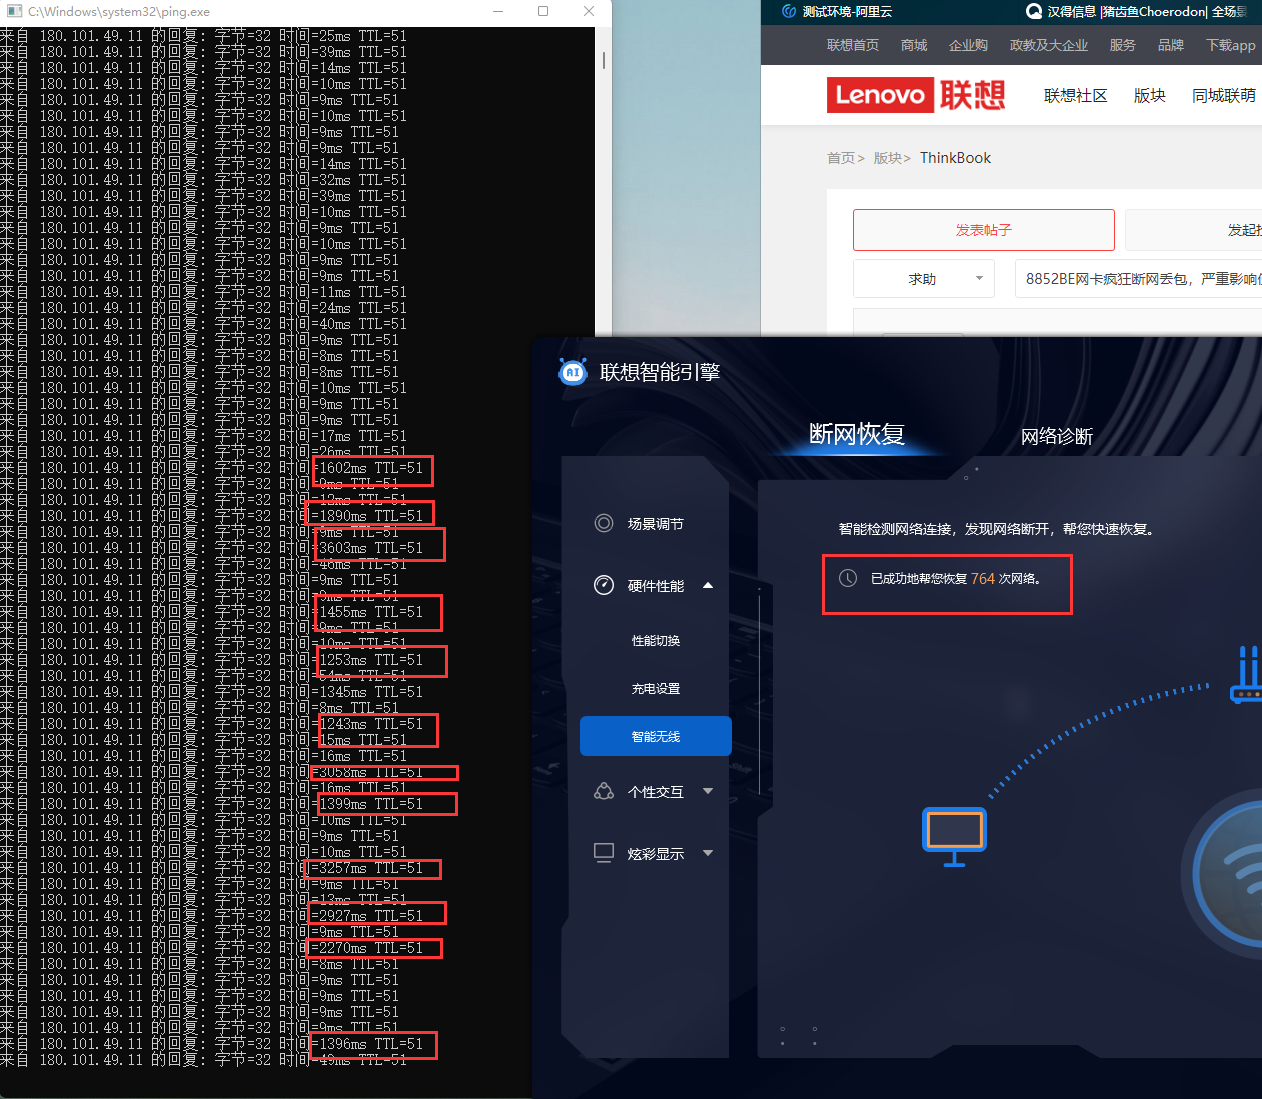The image size is (1262, 1099).
Task: Click the ping reply line showing 1890ms
Action: (212, 516)
